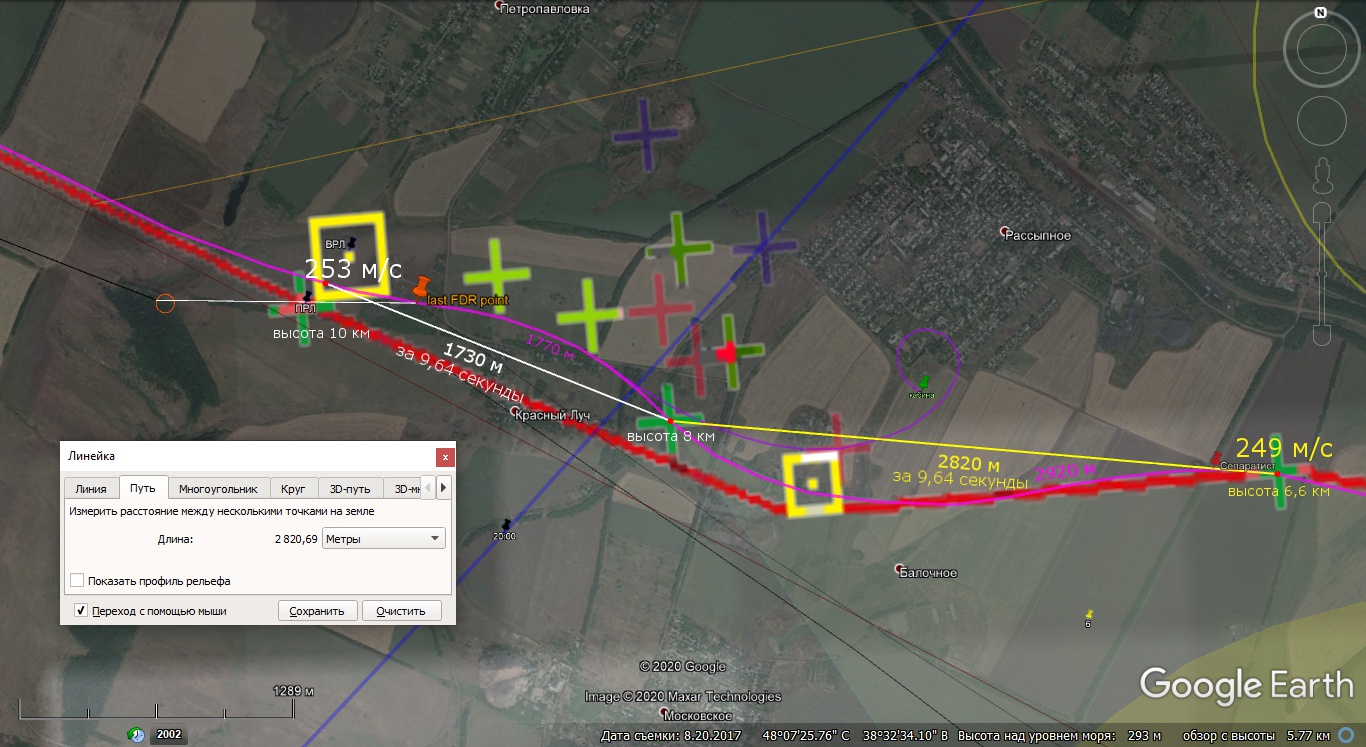1366x747 pixels.
Task: Click the ПРЛ pushpin placemark
Action: (x=307, y=296)
